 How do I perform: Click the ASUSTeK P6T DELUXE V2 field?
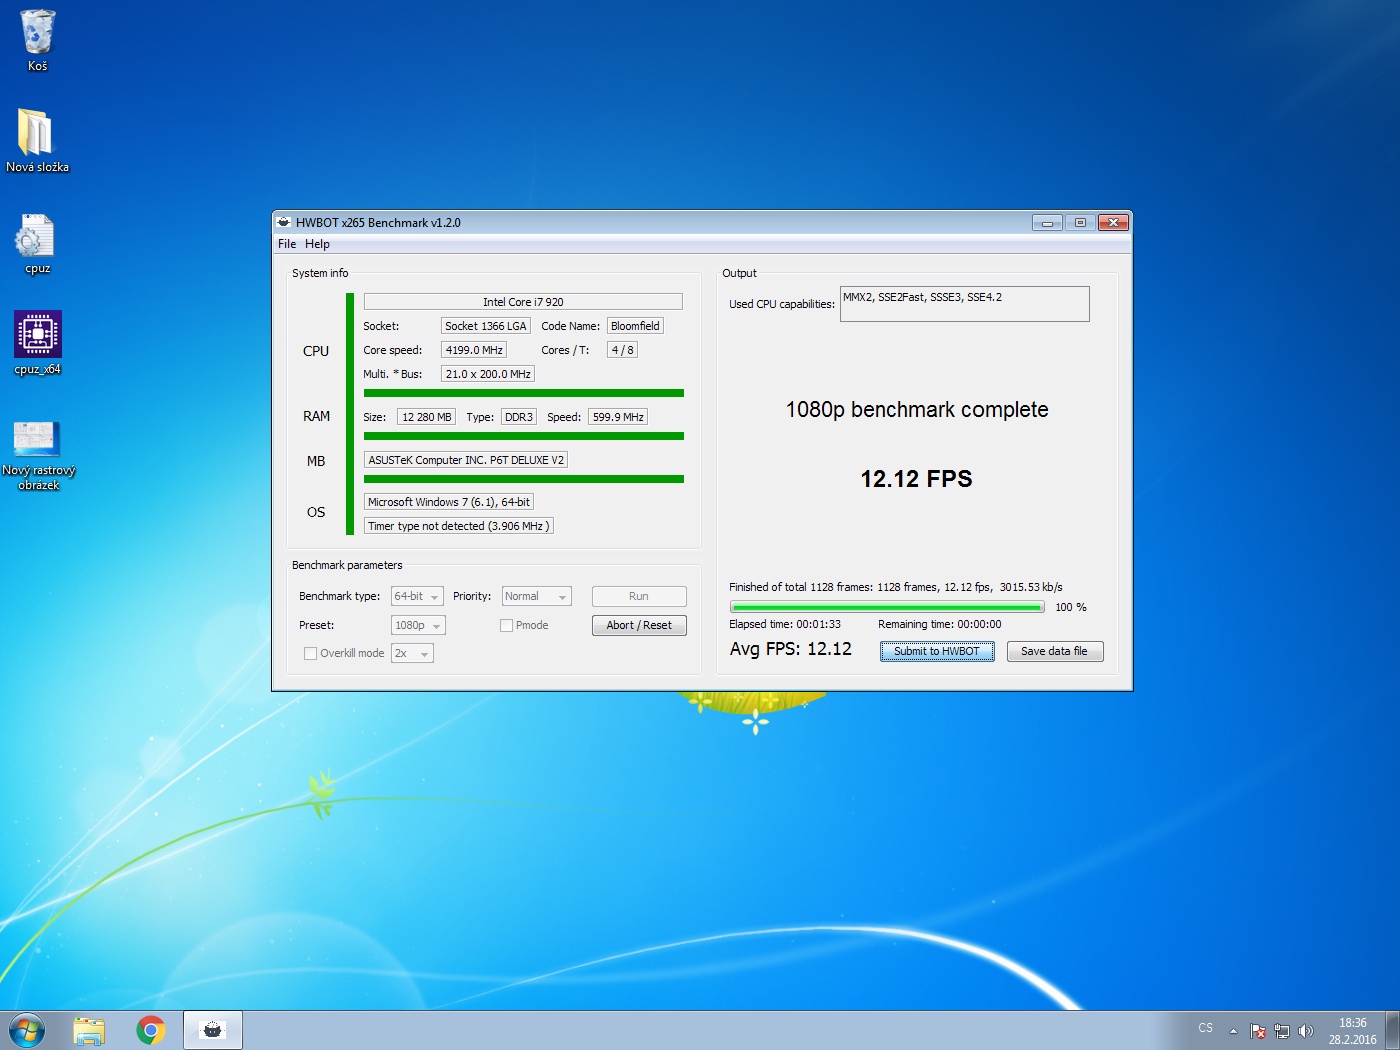coord(466,460)
